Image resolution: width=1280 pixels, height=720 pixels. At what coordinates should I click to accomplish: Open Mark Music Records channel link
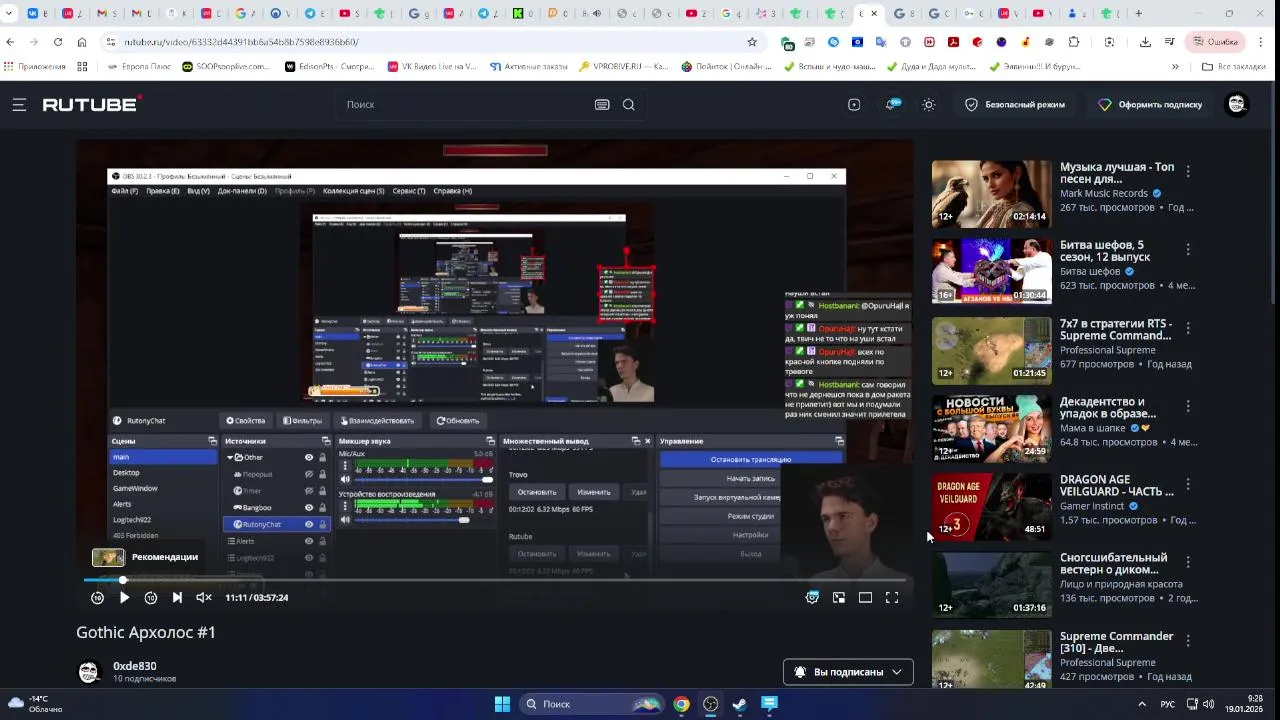point(1104,193)
